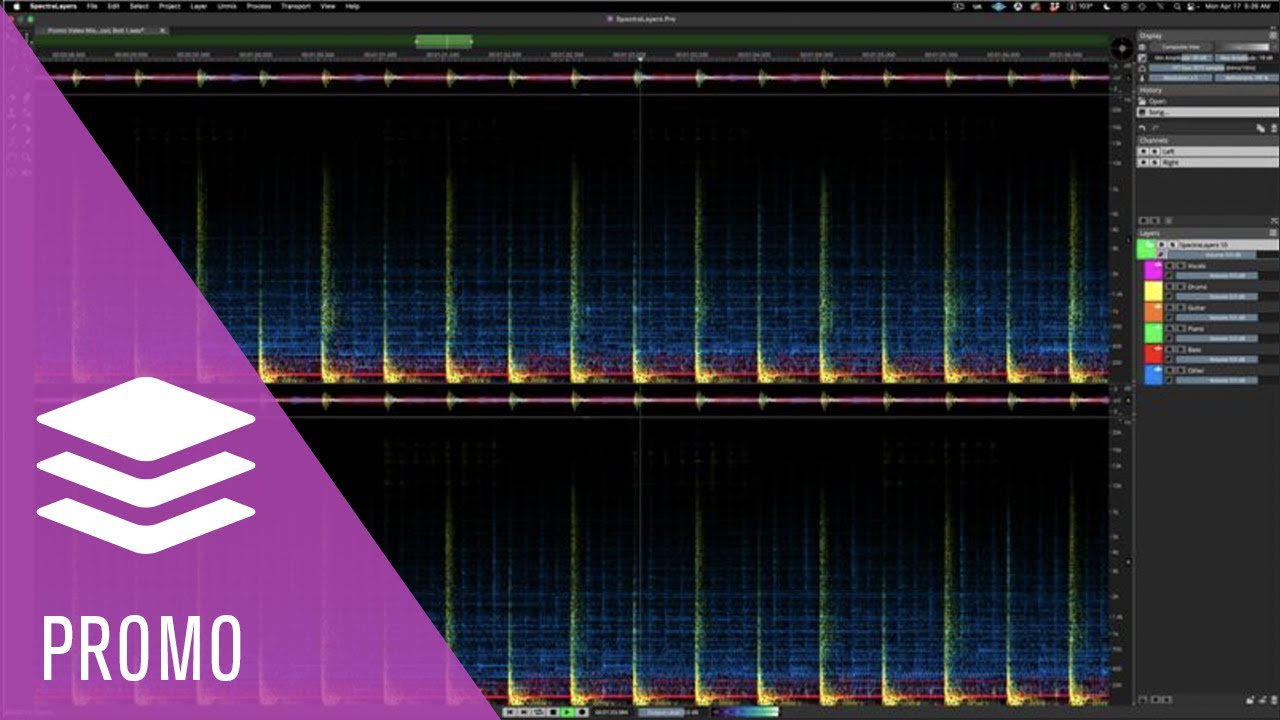Click the Stop button in the transport bar

[x=554, y=712]
